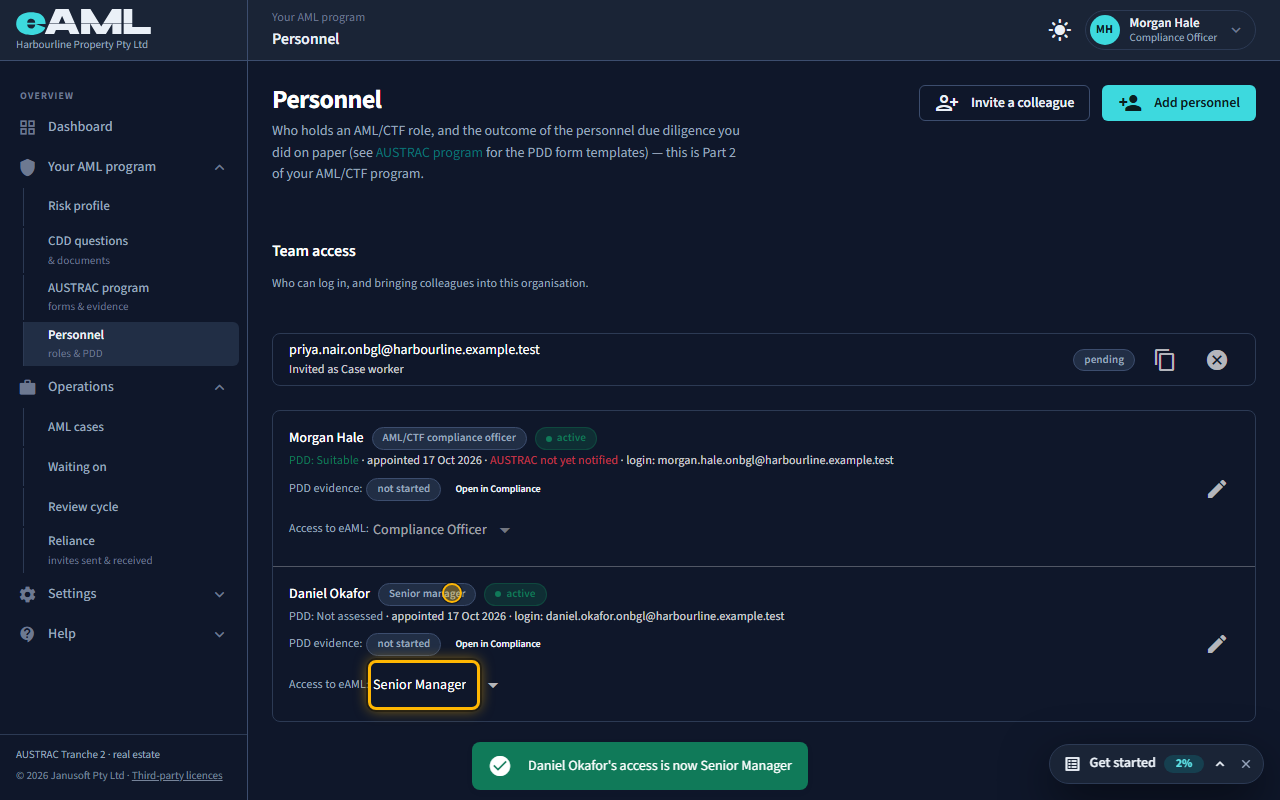
Task: Open Daniel Okafor's PDD evidence in Compliance
Action: coord(498,644)
